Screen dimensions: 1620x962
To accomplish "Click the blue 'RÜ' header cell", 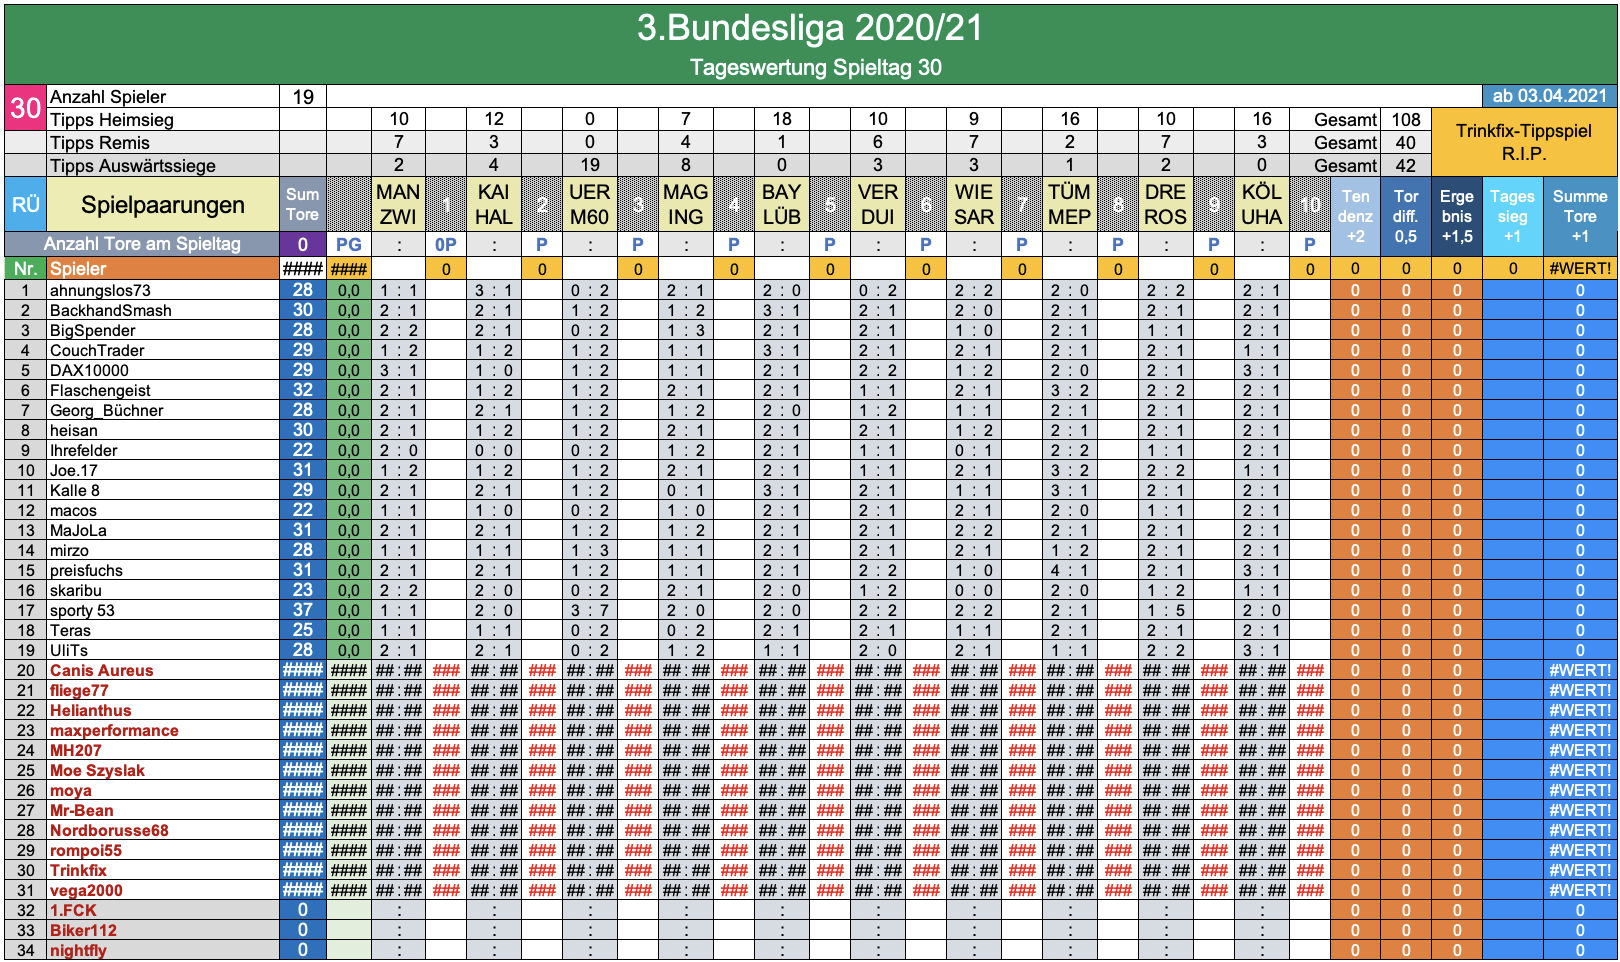I will [25, 205].
